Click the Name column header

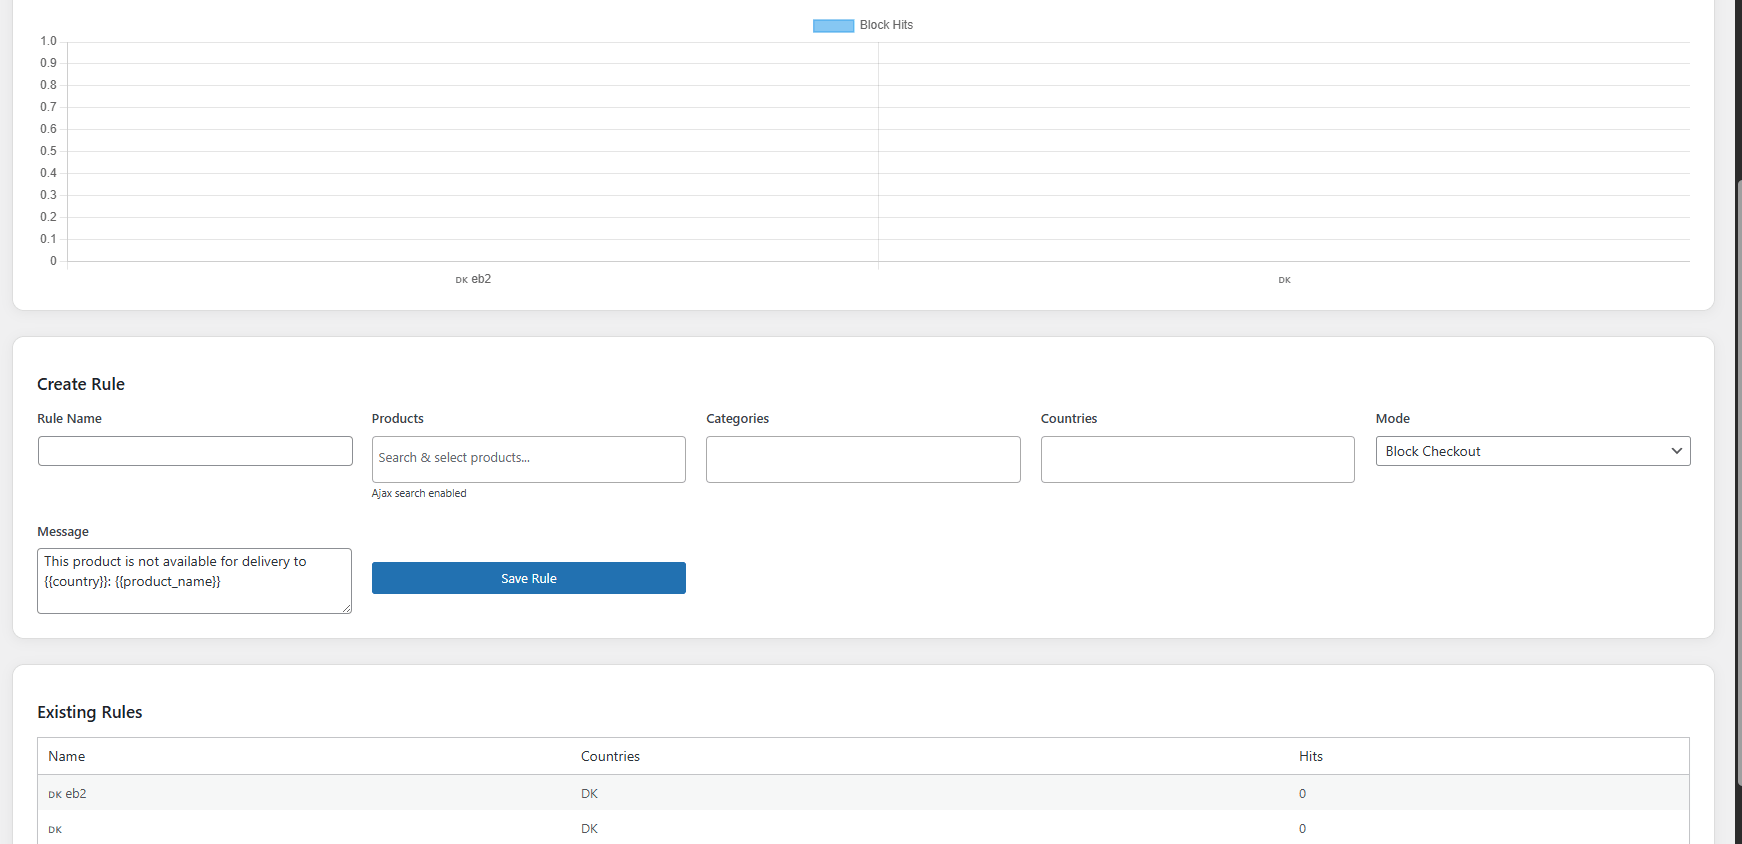pyautogui.click(x=67, y=756)
